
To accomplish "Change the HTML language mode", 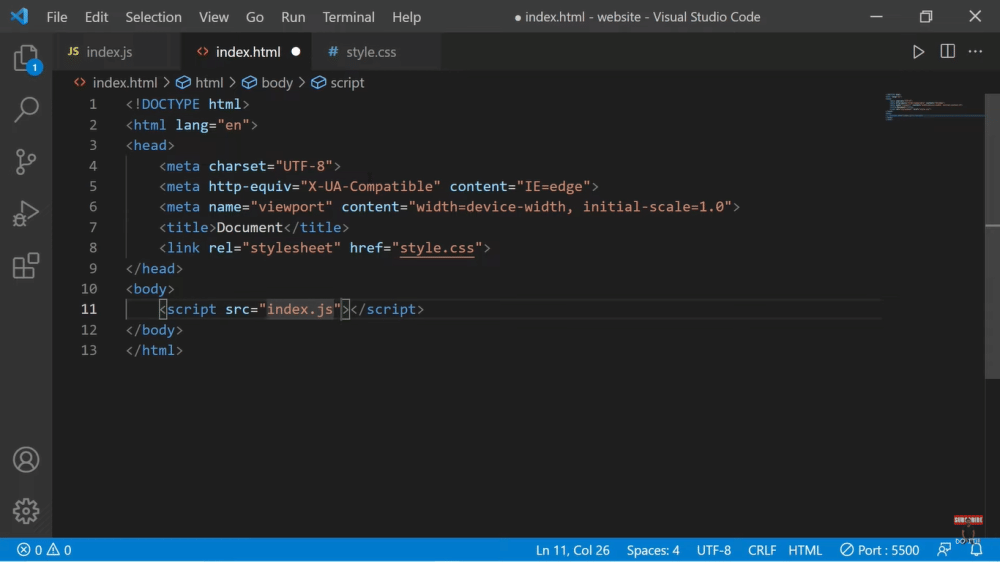I will tap(805, 550).
